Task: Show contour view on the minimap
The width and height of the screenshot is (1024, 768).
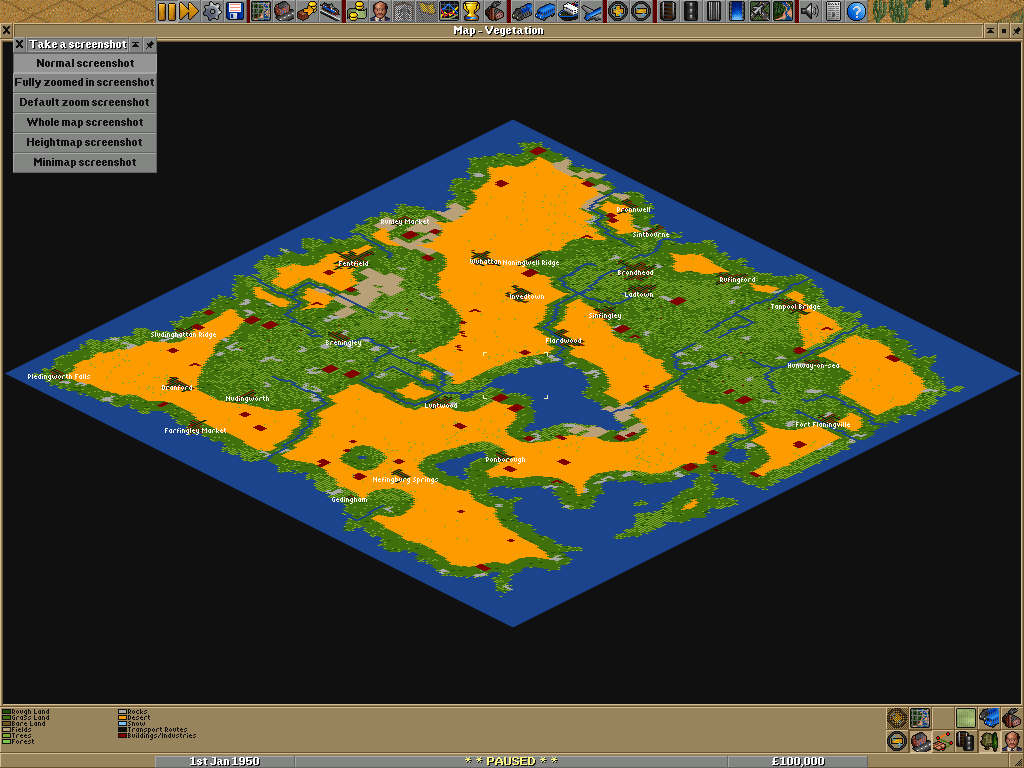Action: tap(966, 718)
